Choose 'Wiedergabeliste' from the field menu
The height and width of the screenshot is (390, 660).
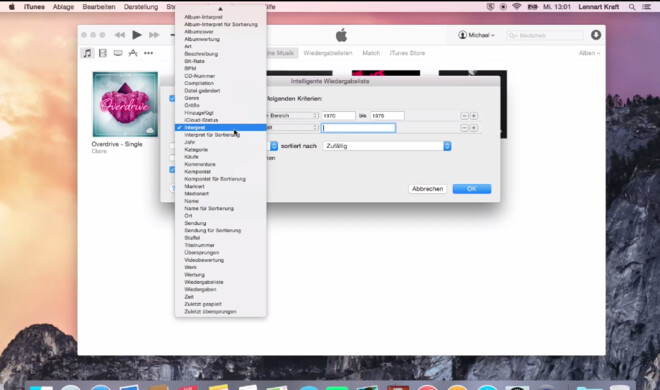221,282
